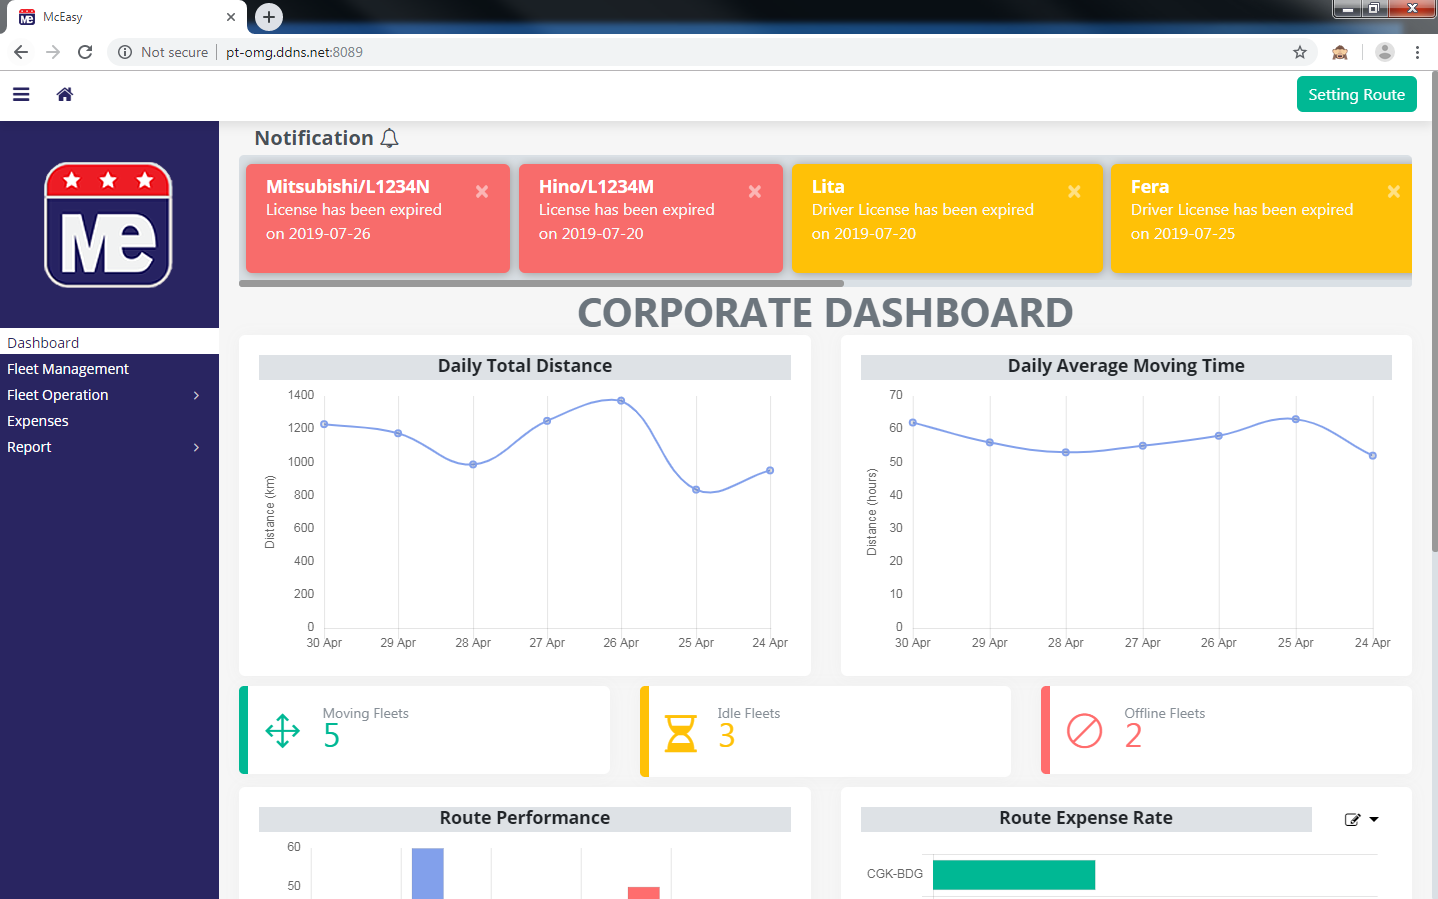Screen dimensions: 1438x899
Task: Expand the Report chevron
Action: 196,447
